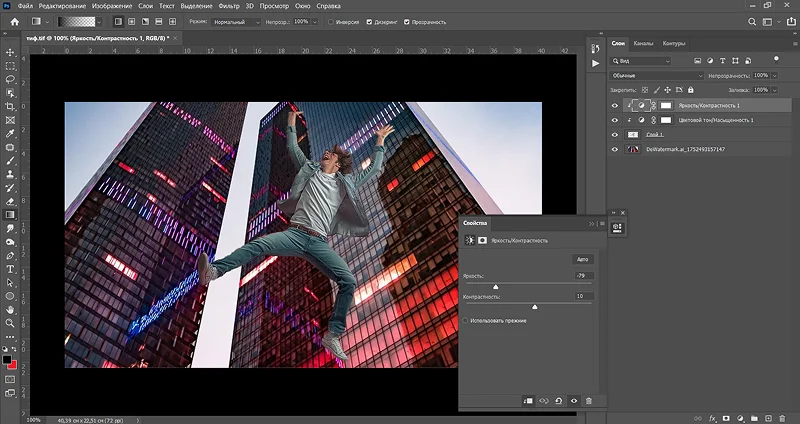800x424 pixels.
Task: Select the Clone Stamp tool
Action: tap(10, 174)
